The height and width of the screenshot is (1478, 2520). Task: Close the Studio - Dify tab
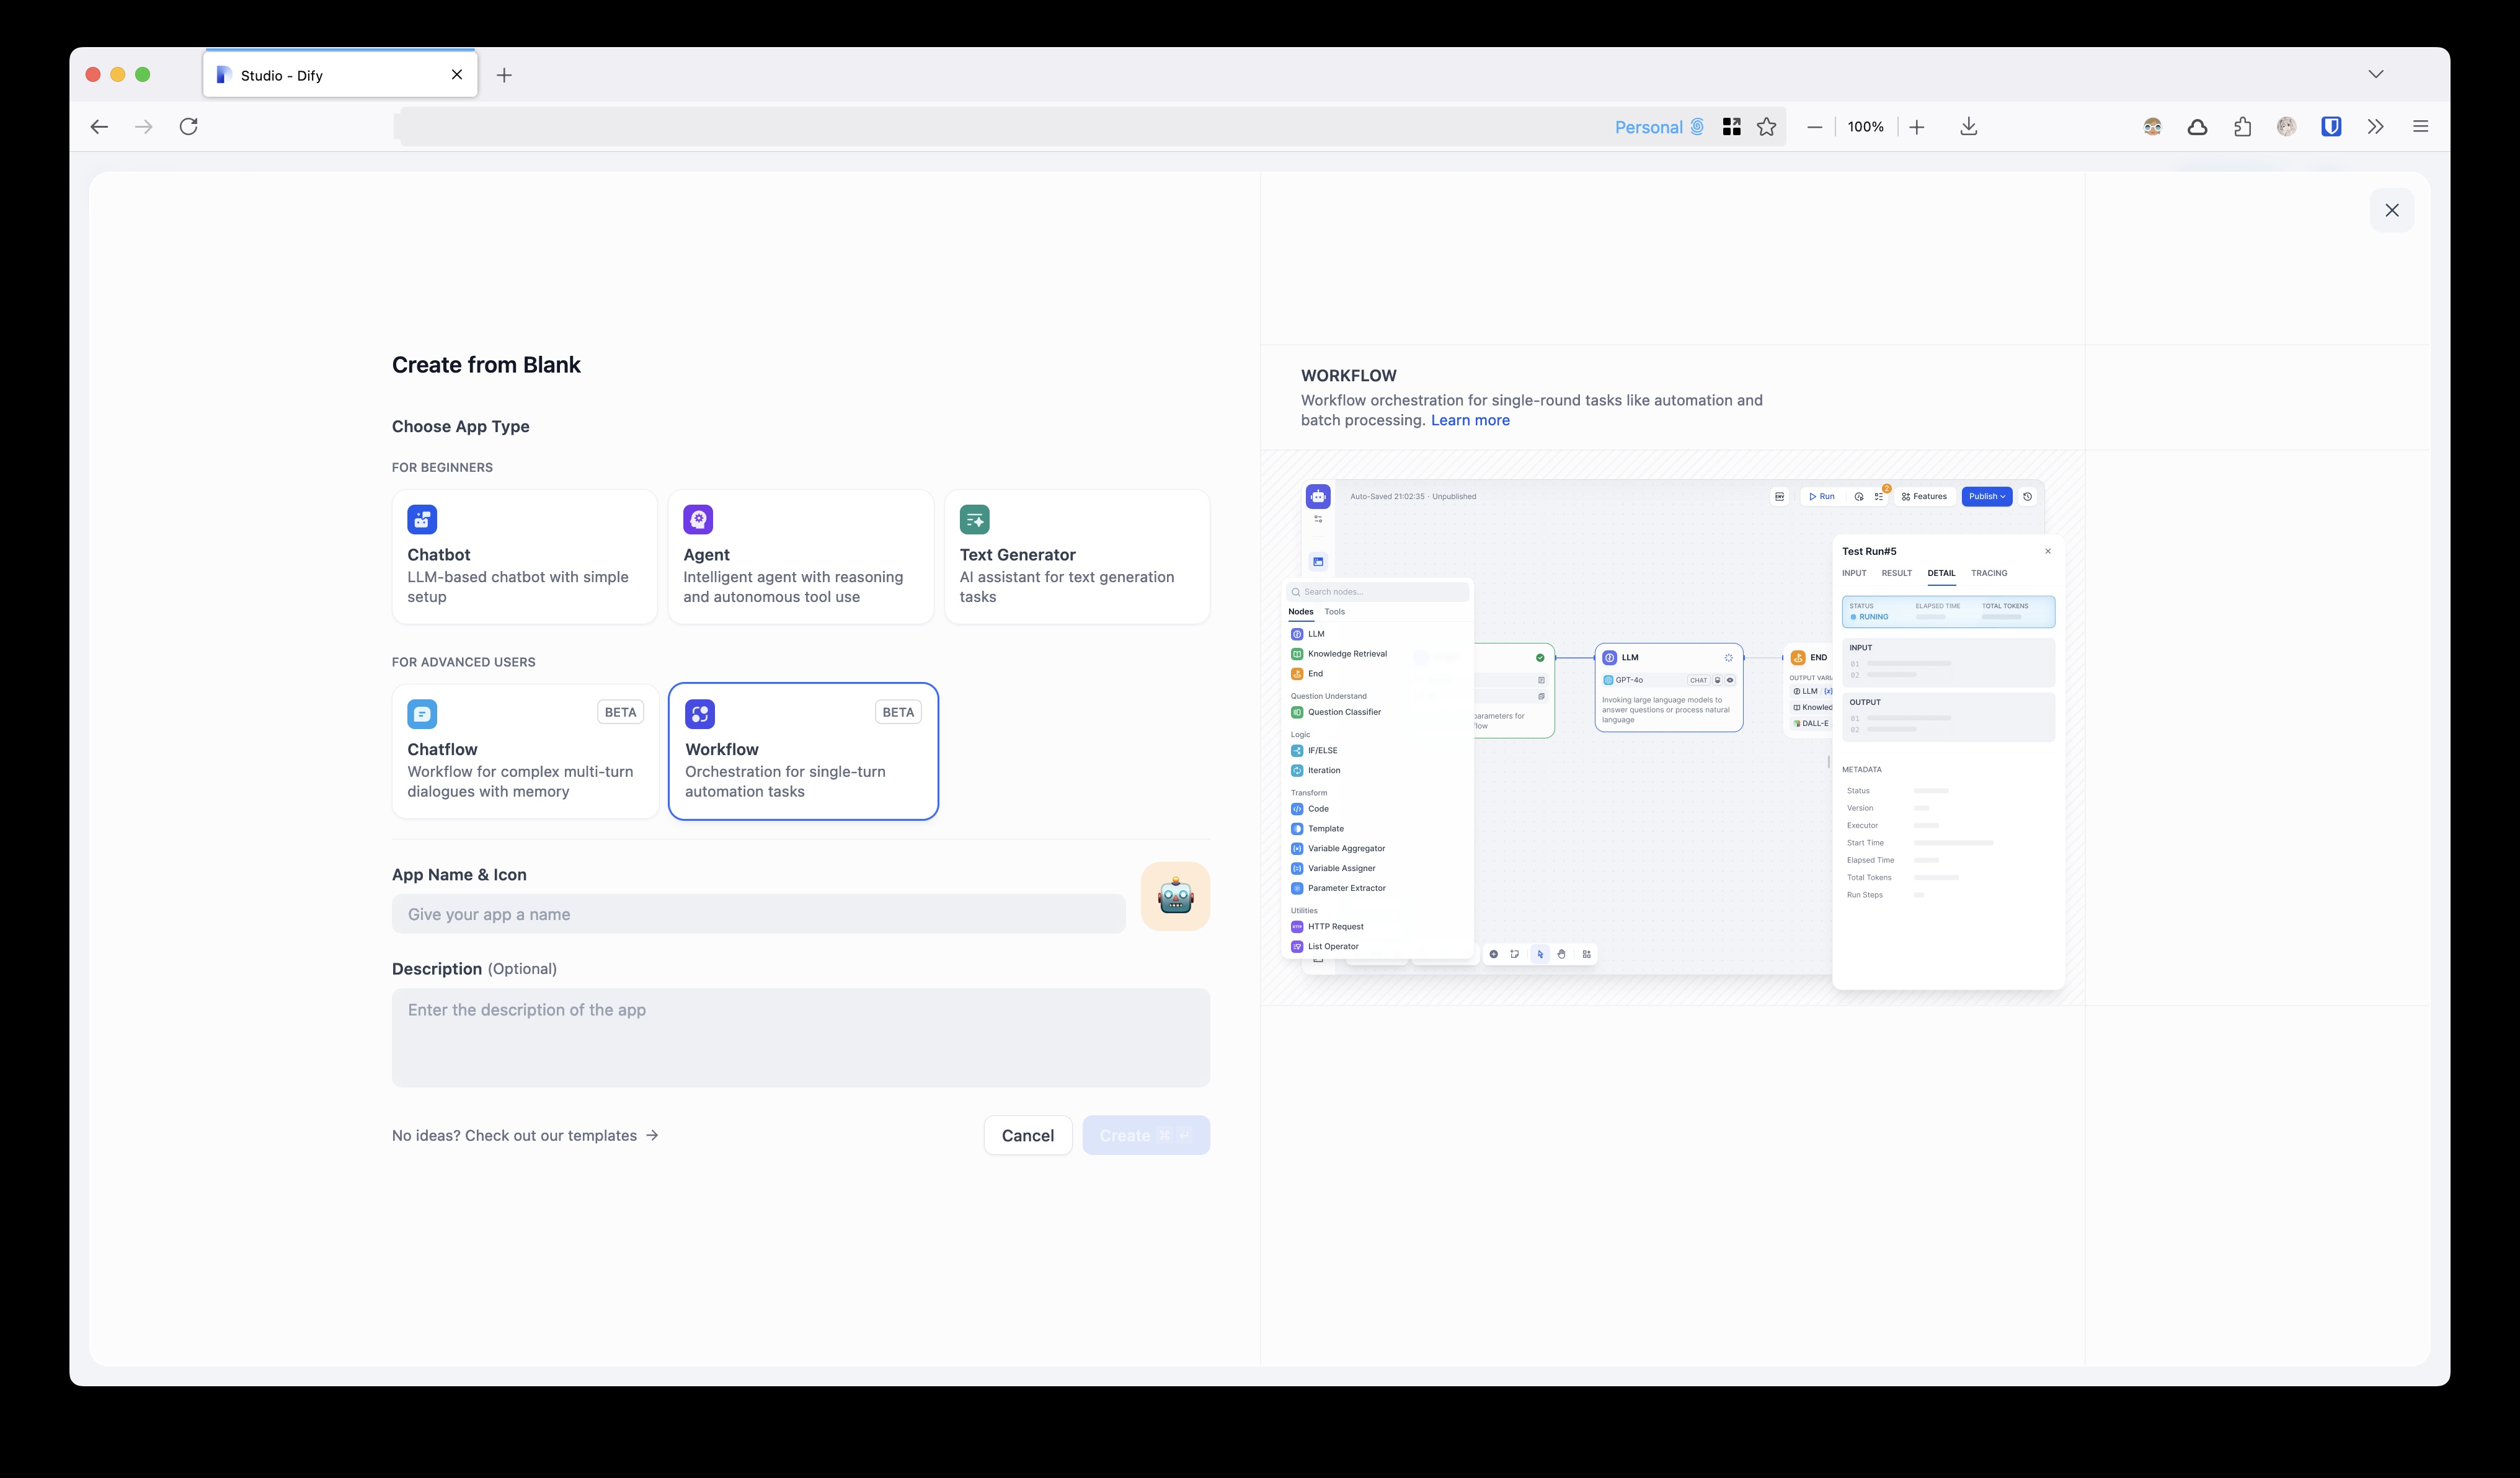click(x=456, y=75)
